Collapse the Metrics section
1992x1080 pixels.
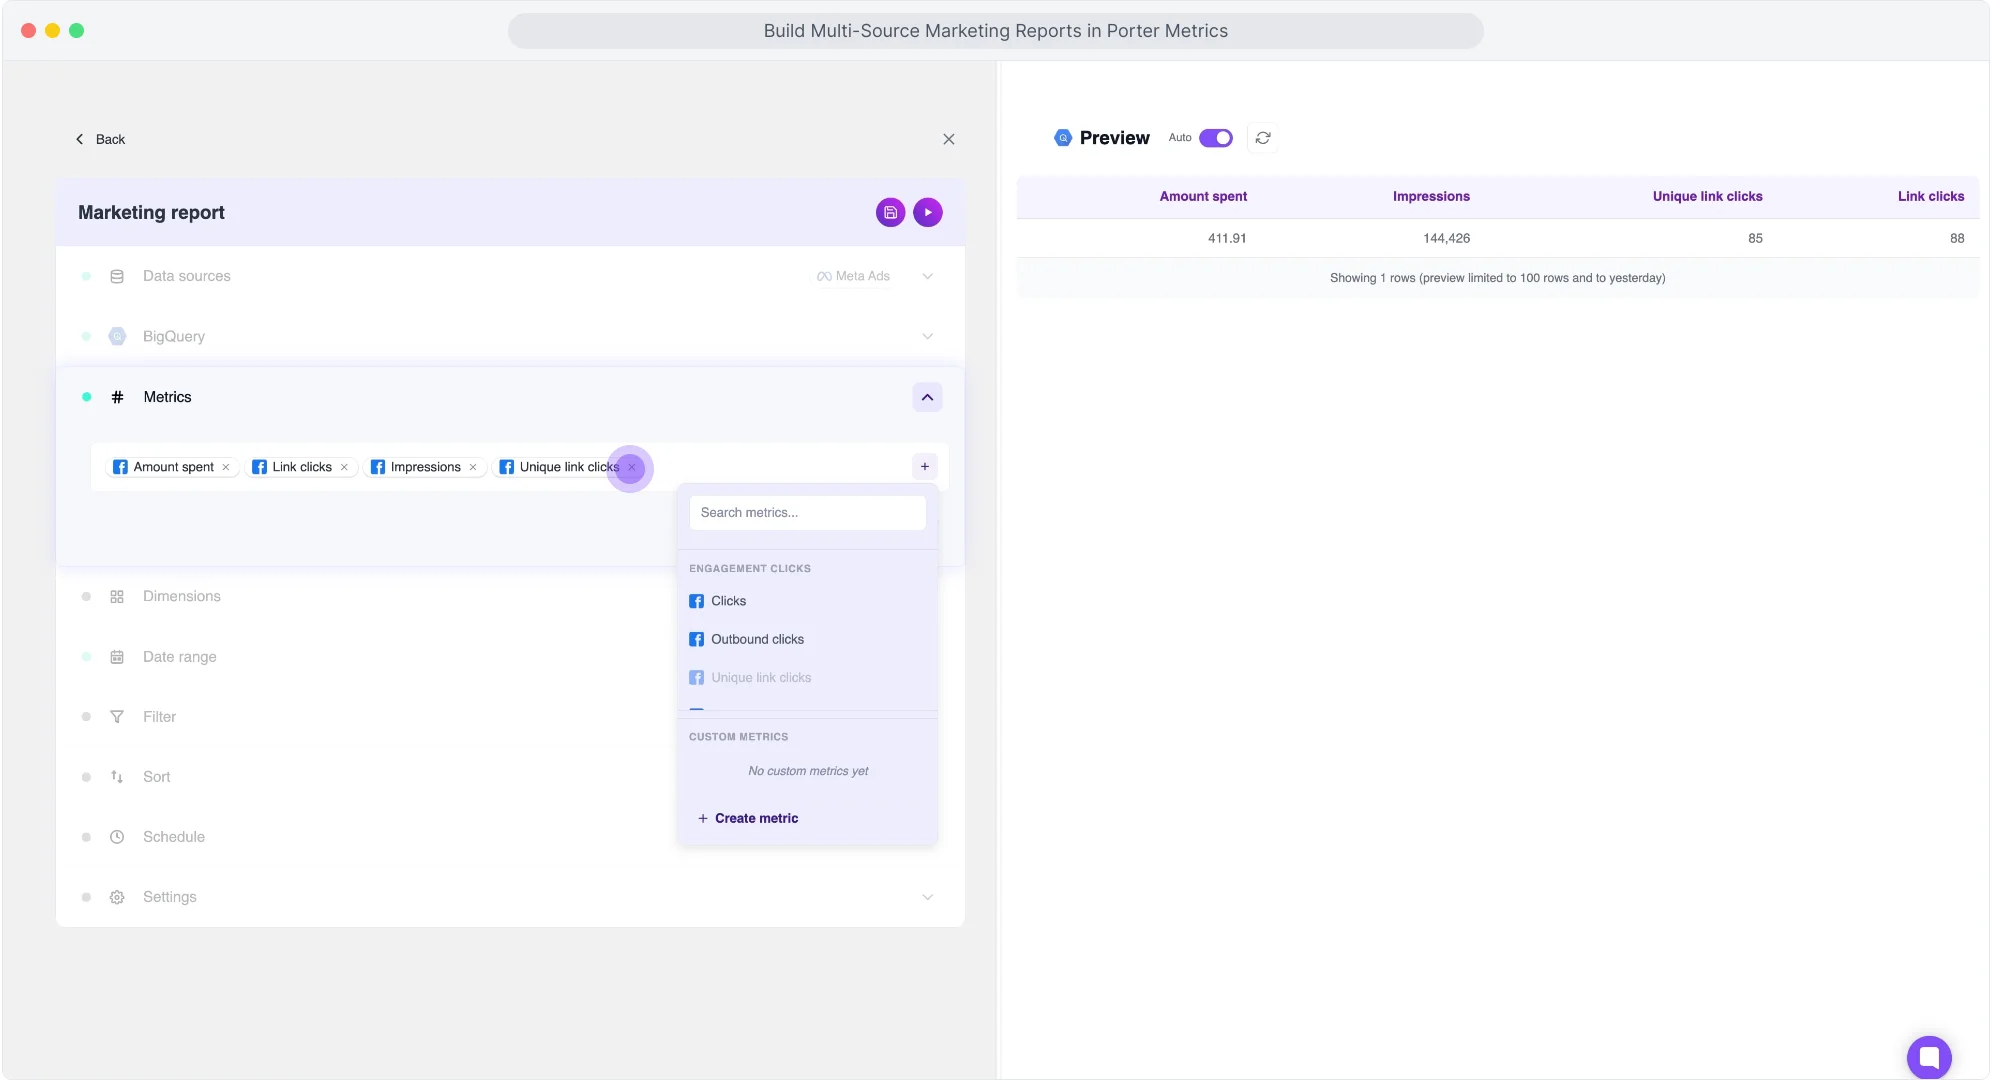(926, 396)
